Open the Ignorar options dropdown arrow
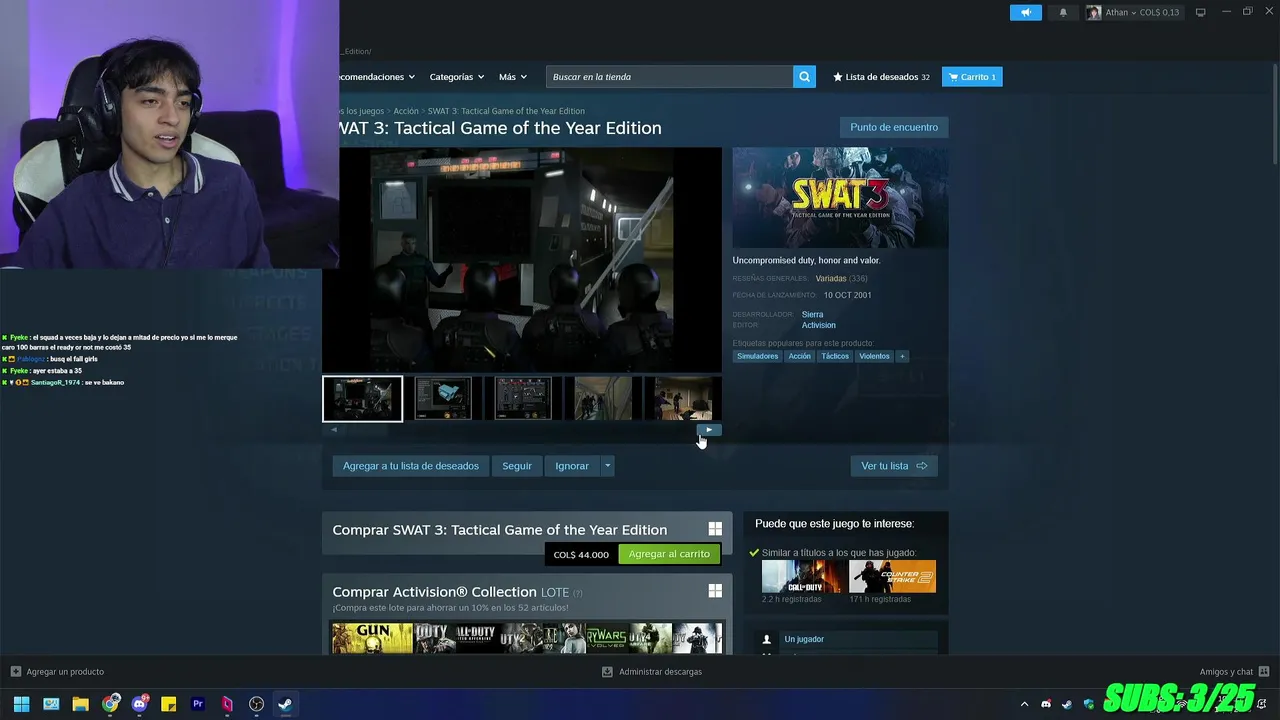 coord(607,466)
